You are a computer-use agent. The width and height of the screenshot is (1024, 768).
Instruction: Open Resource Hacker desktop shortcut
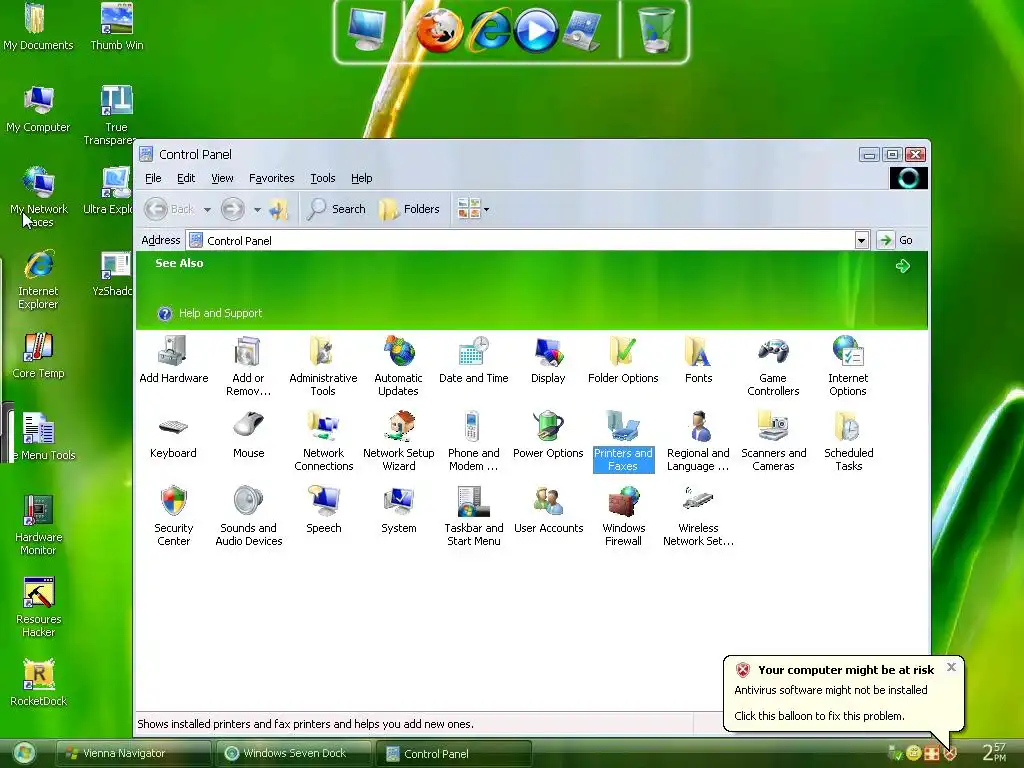38,607
